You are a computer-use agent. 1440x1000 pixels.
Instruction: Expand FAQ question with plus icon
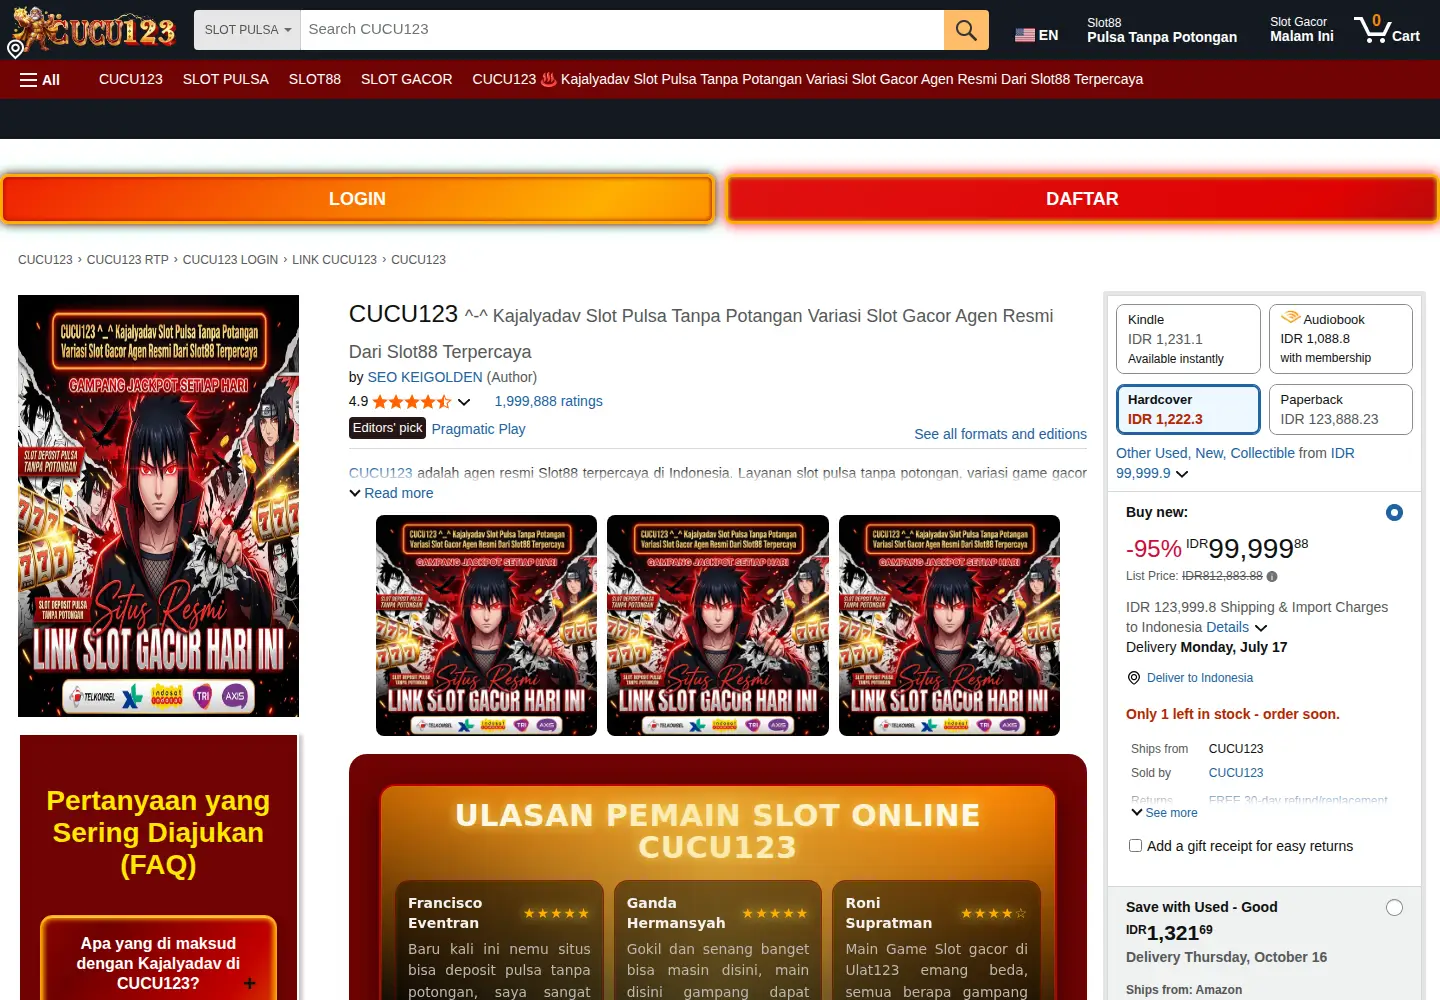click(x=249, y=984)
